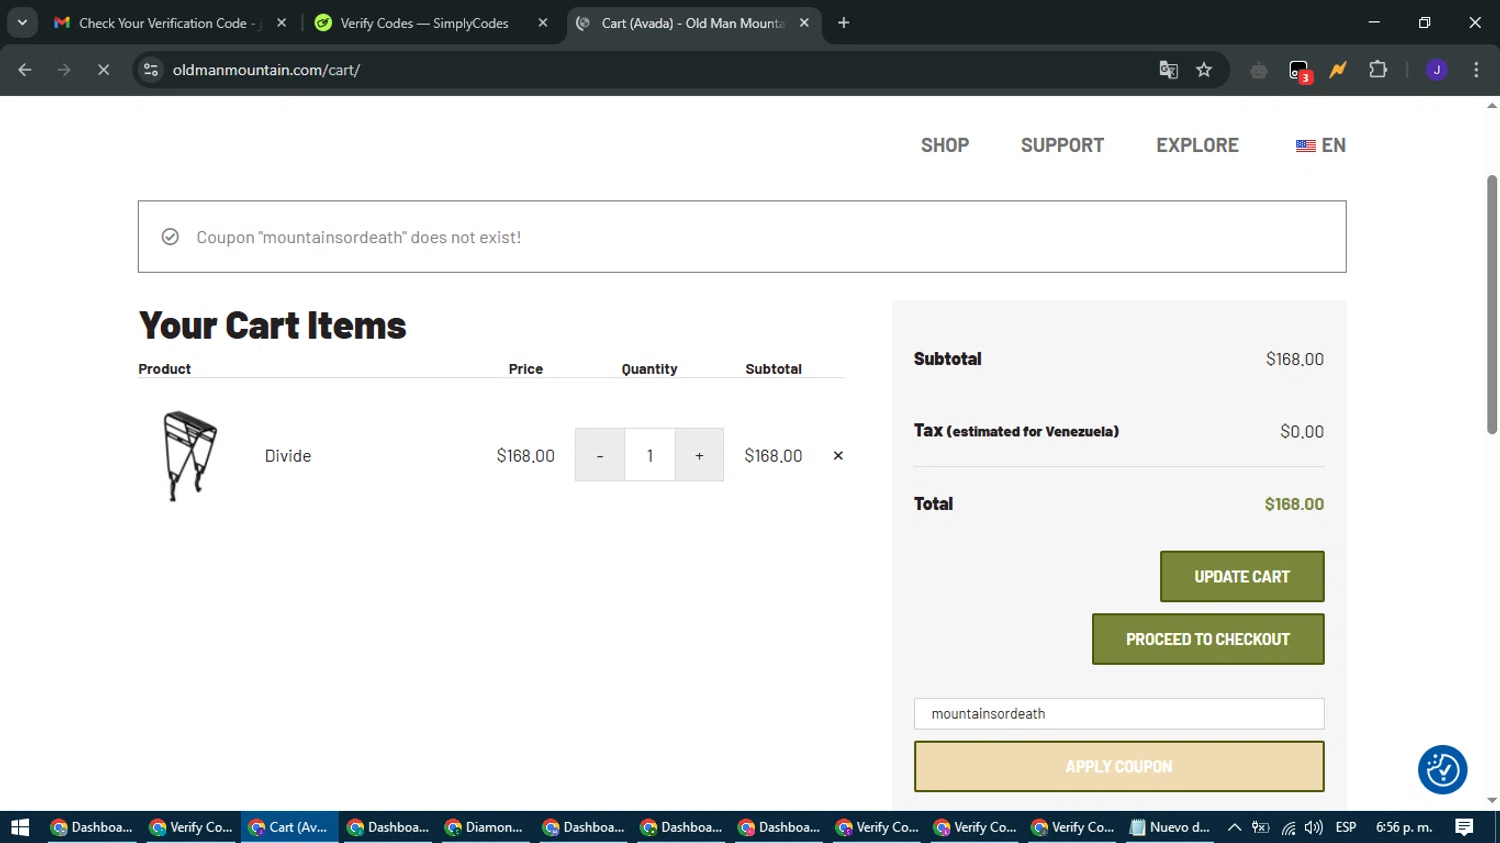Screen dimensions: 1500x843
Task: Click the coupon does not exist message
Action: pos(358,237)
